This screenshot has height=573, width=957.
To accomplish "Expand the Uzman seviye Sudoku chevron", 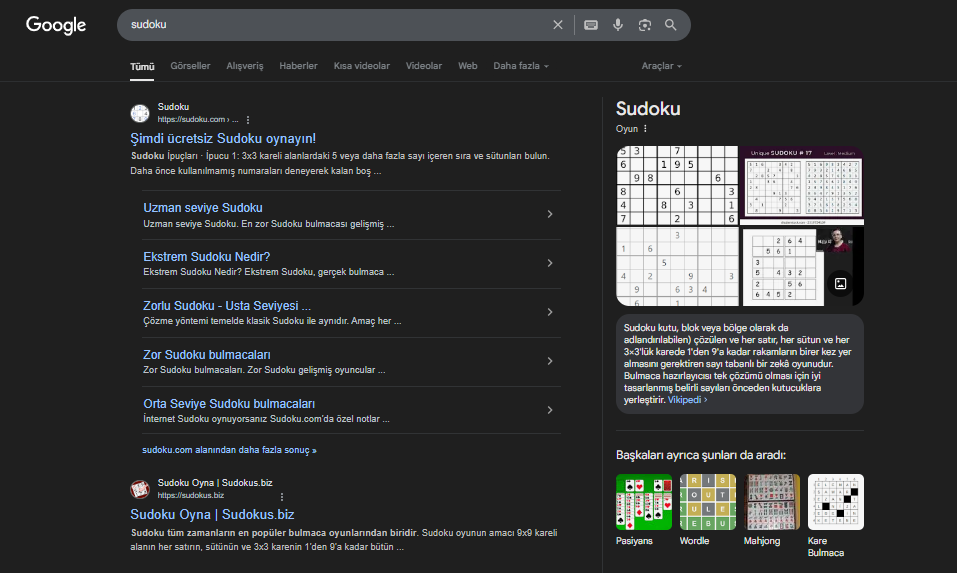I will (x=550, y=214).
